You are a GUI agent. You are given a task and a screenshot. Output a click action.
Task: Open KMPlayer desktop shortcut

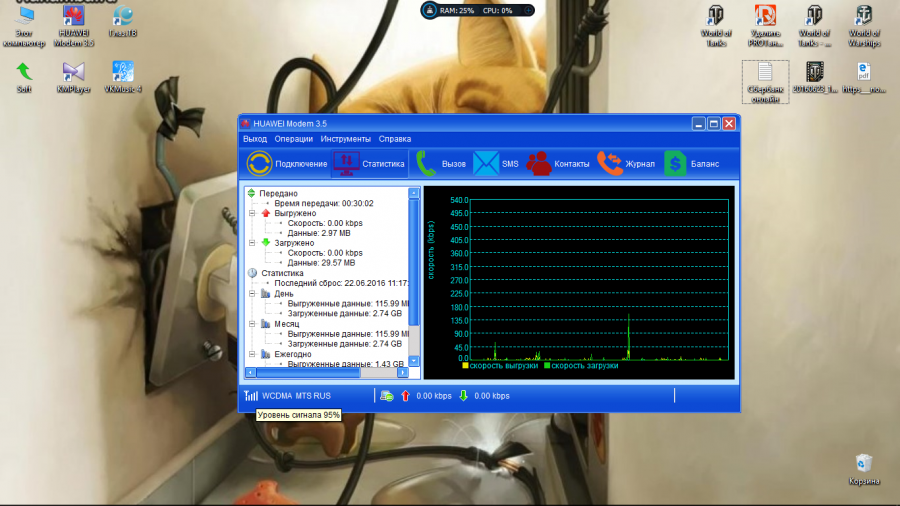pos(73,77)
